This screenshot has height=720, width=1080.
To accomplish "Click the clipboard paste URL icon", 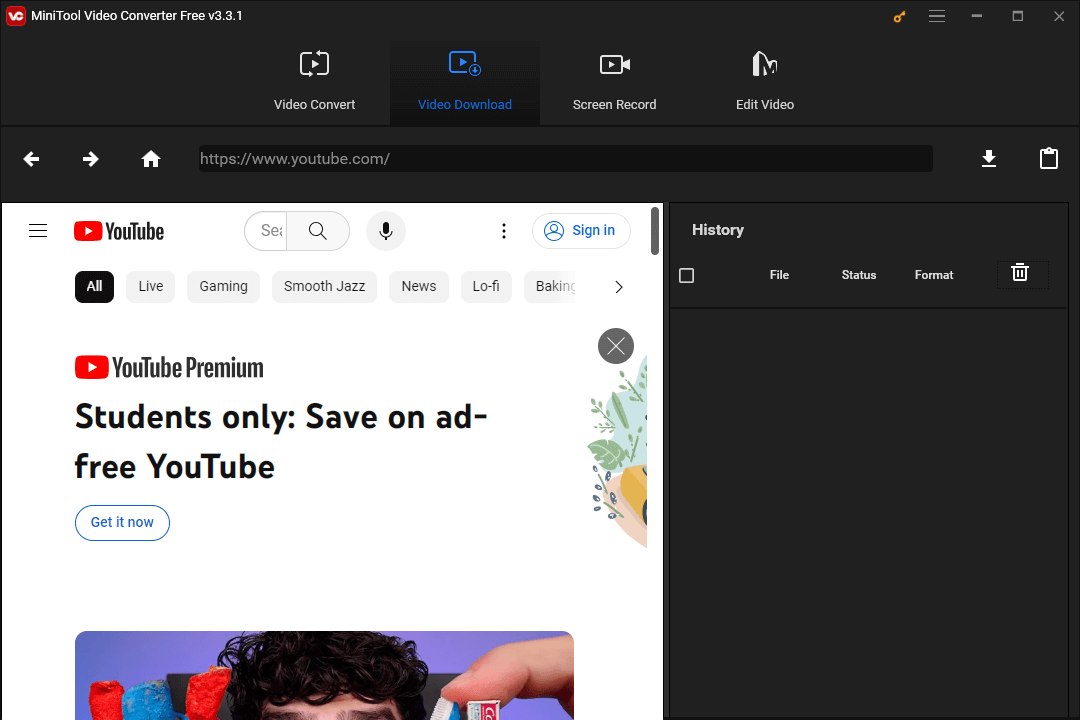I will [1049, 158].
